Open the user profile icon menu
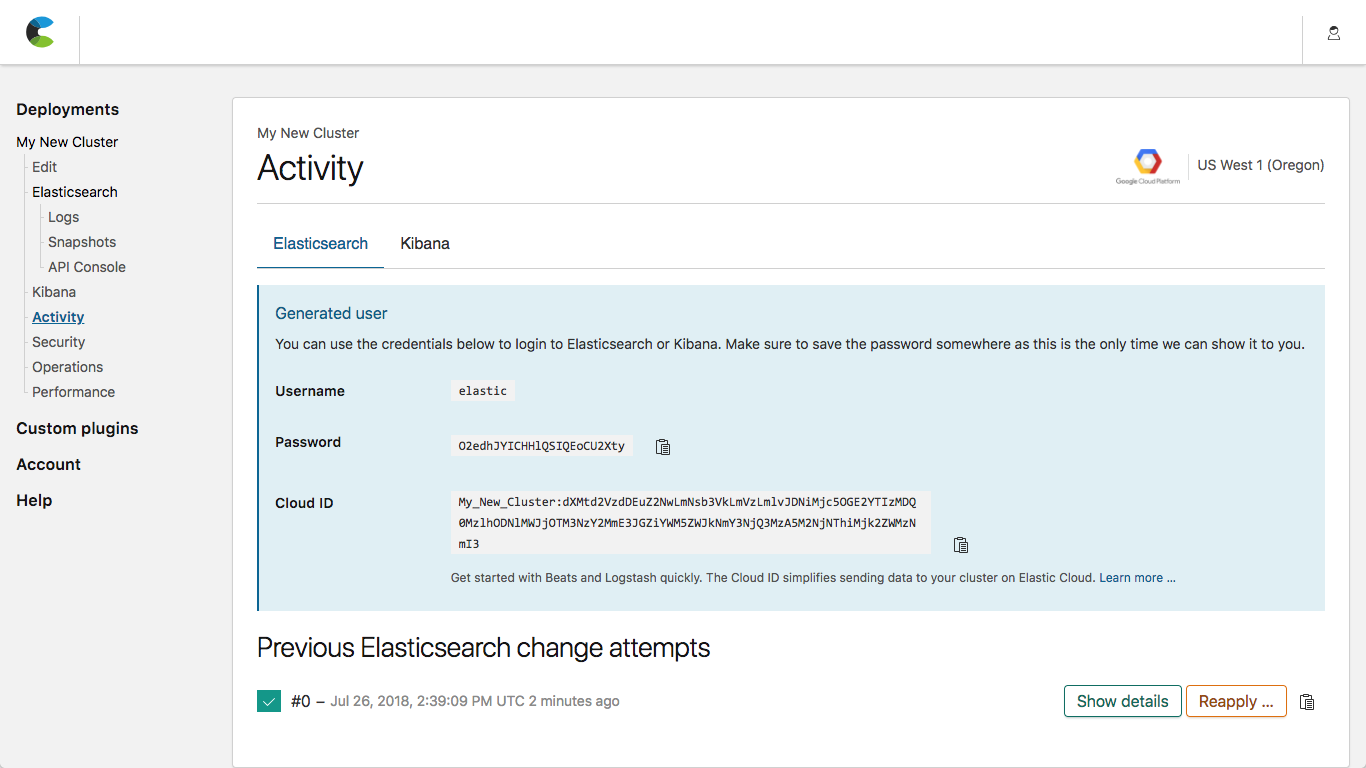This screenshot has height=768, width=1366. (1334, 33)
